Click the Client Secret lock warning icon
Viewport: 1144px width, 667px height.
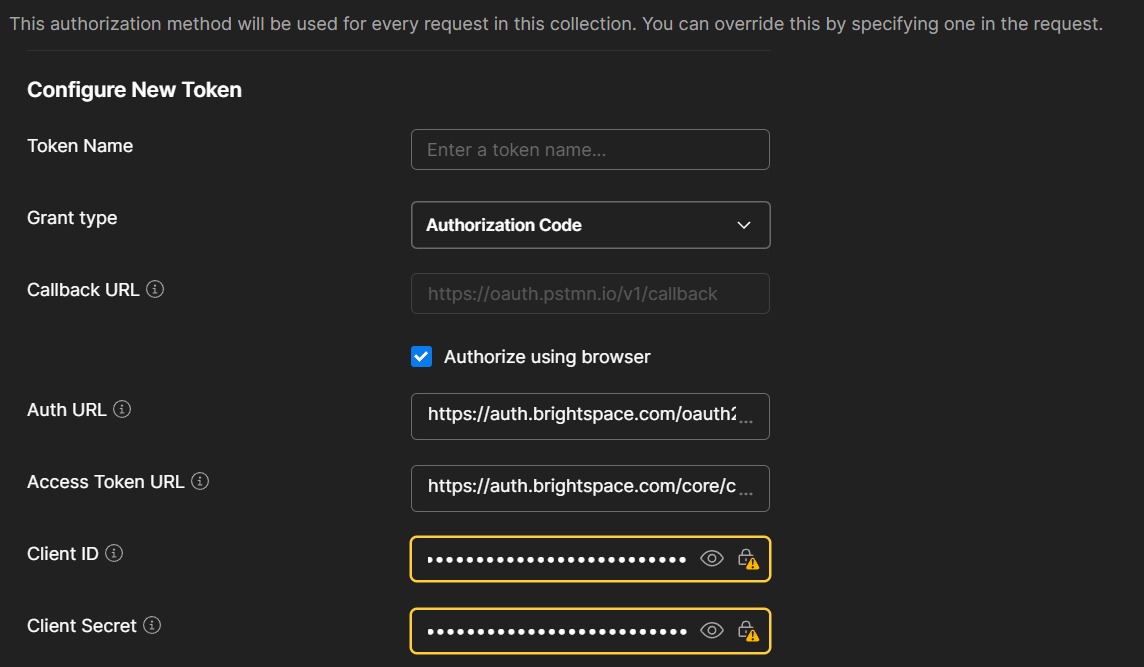click(747, 630)
